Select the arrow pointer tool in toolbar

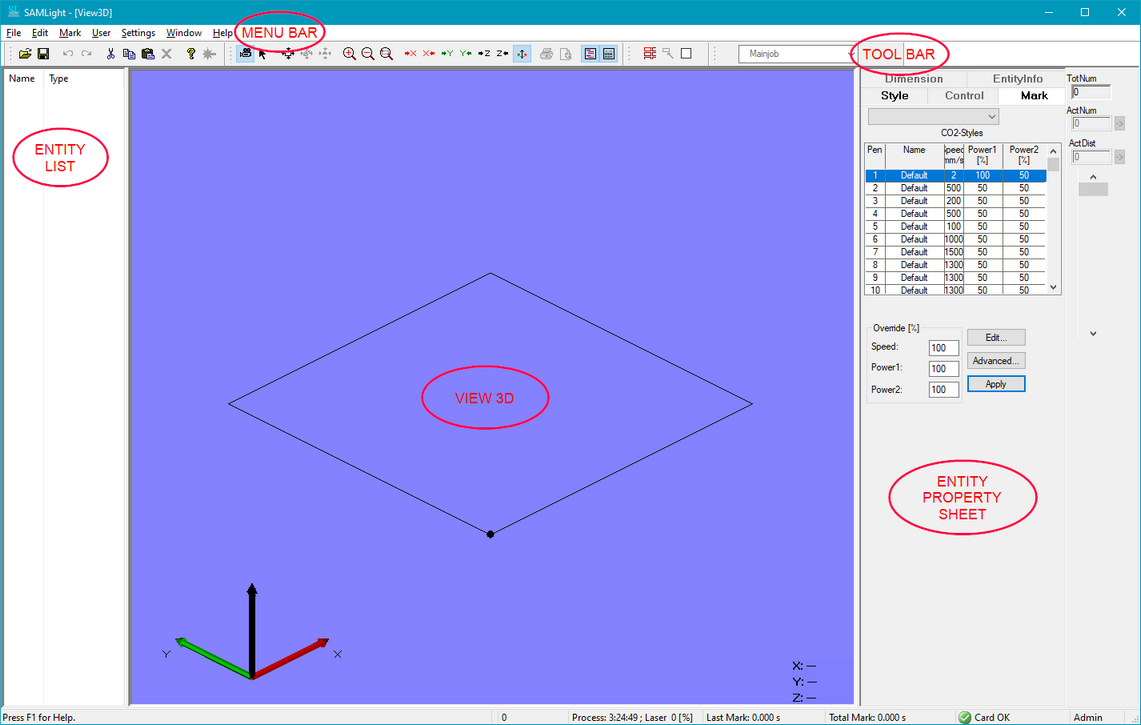pos(263,54)
